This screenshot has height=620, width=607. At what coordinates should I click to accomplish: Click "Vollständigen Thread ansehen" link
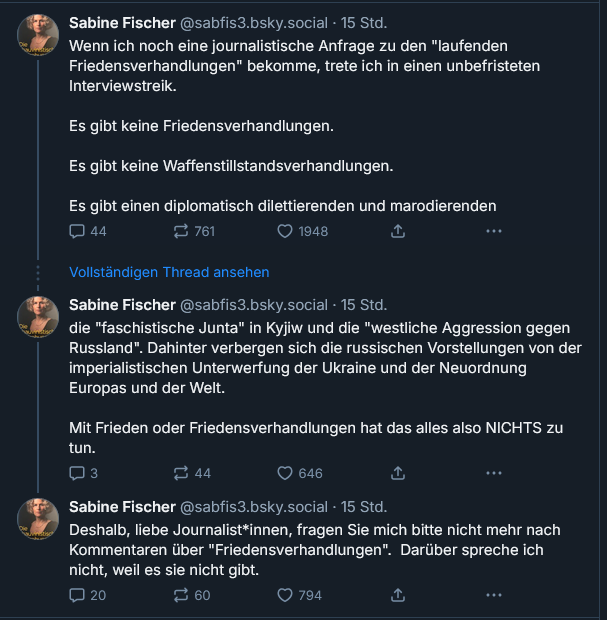tap(169, 272)
